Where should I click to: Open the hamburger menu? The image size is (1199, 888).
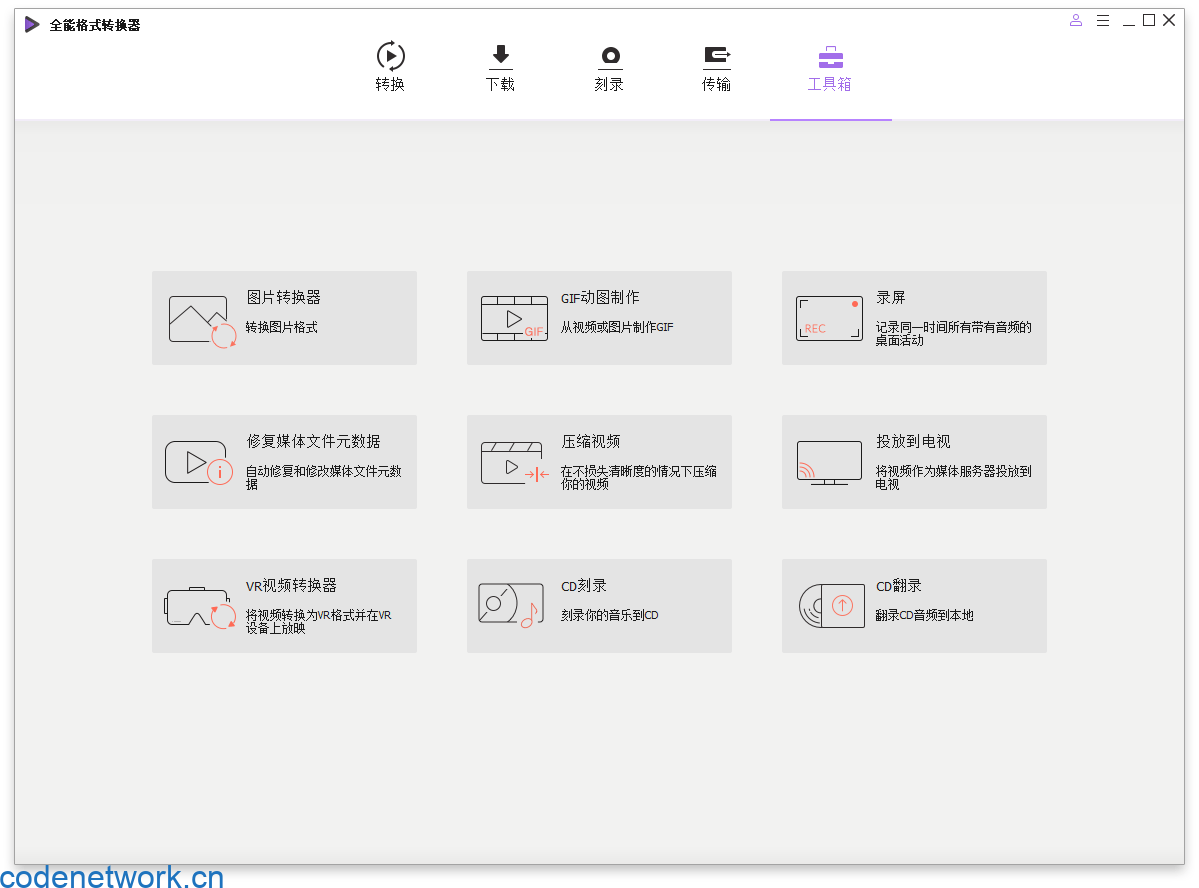coord(1102,19)
